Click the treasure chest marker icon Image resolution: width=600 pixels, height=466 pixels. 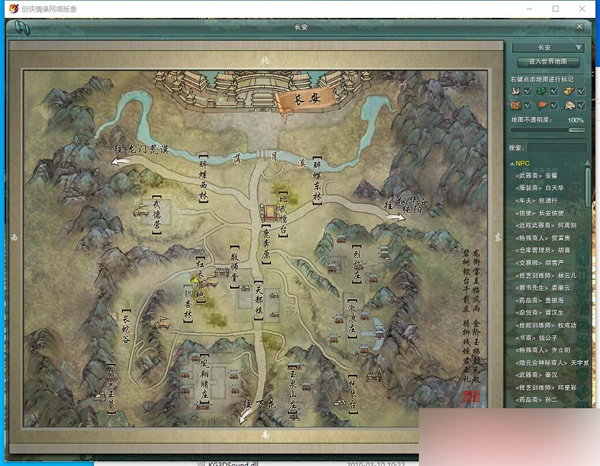tap(516, 105)
